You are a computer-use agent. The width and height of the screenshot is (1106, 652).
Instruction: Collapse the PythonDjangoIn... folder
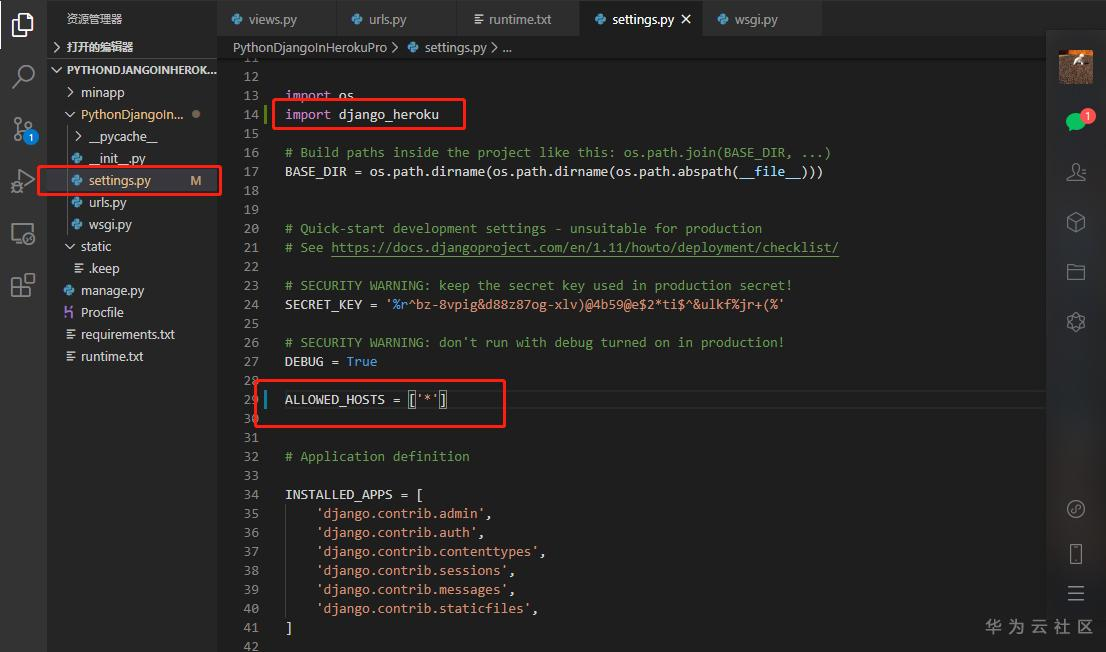pos(133,114)
